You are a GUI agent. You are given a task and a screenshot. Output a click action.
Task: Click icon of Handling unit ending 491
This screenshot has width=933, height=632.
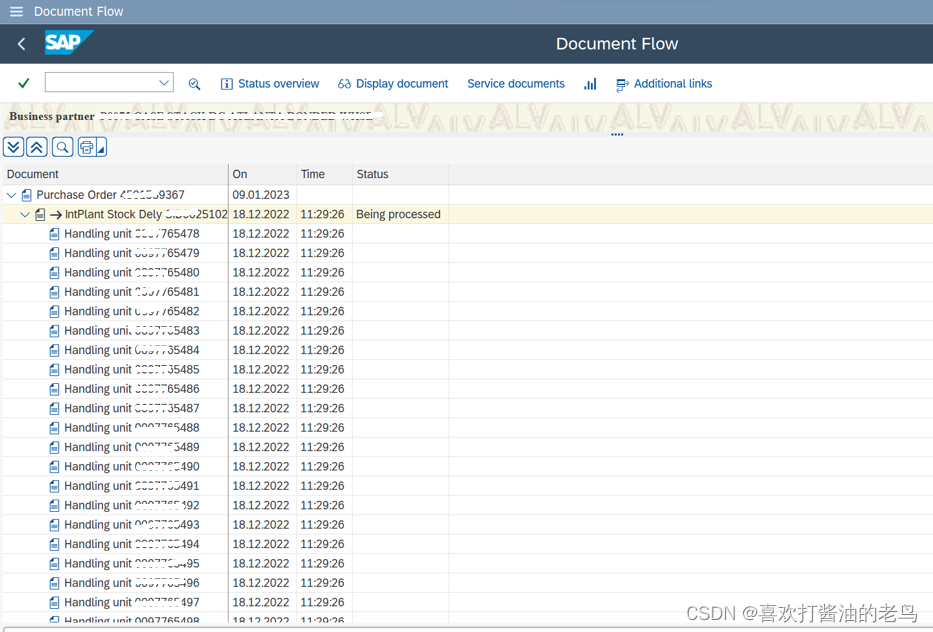coord(54,486)
